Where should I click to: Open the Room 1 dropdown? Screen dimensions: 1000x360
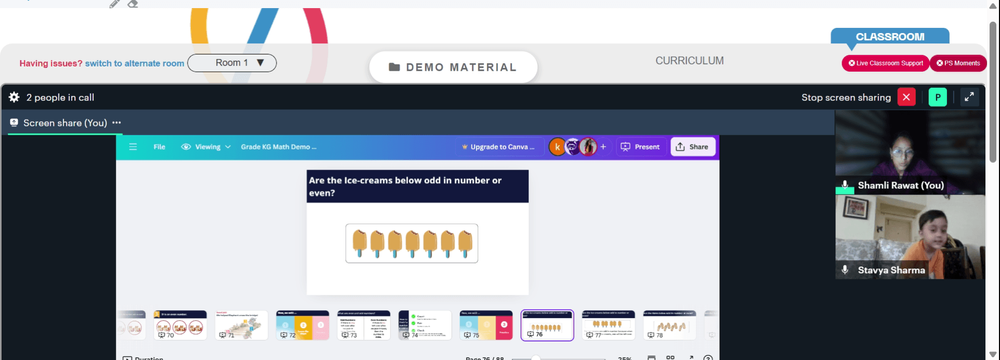coord(232,63)
